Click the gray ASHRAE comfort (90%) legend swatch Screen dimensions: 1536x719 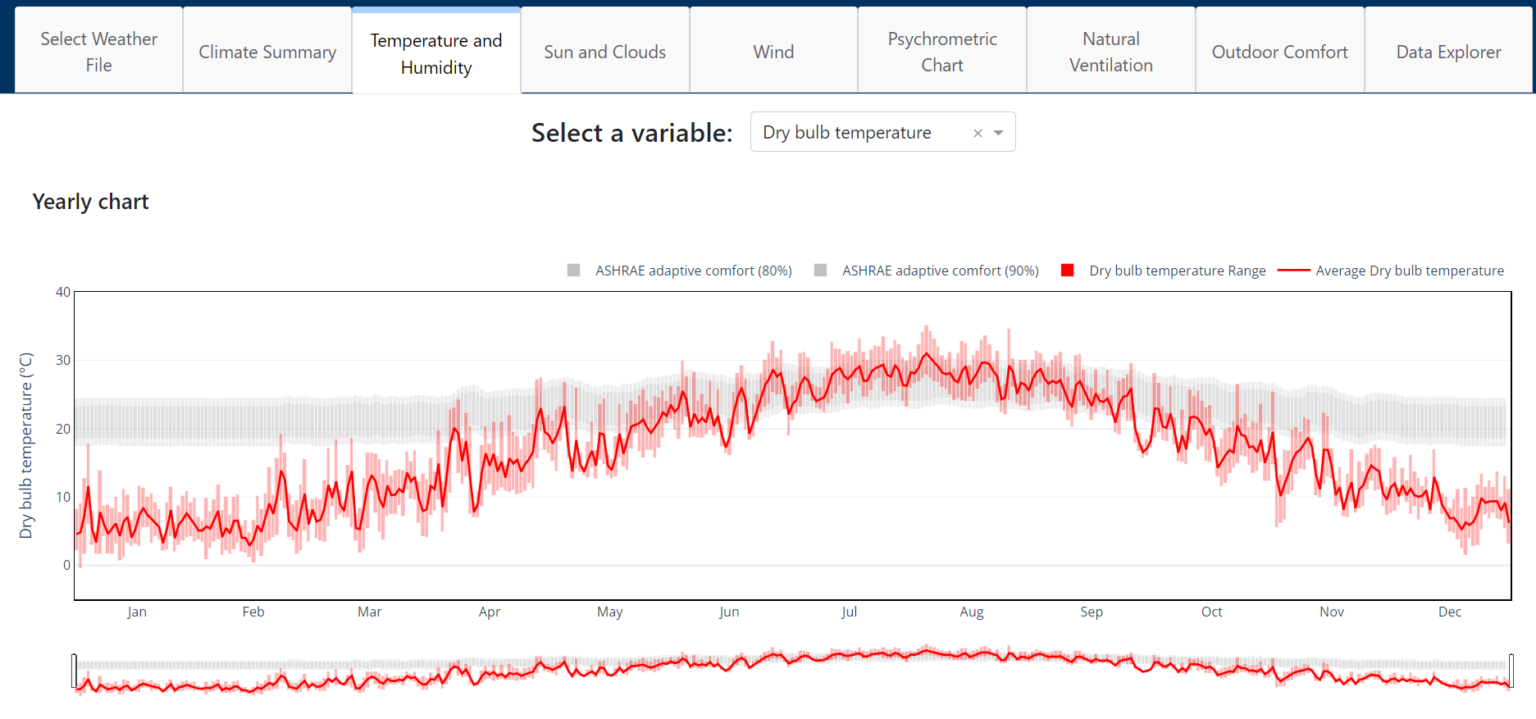(x=819, y=270)
